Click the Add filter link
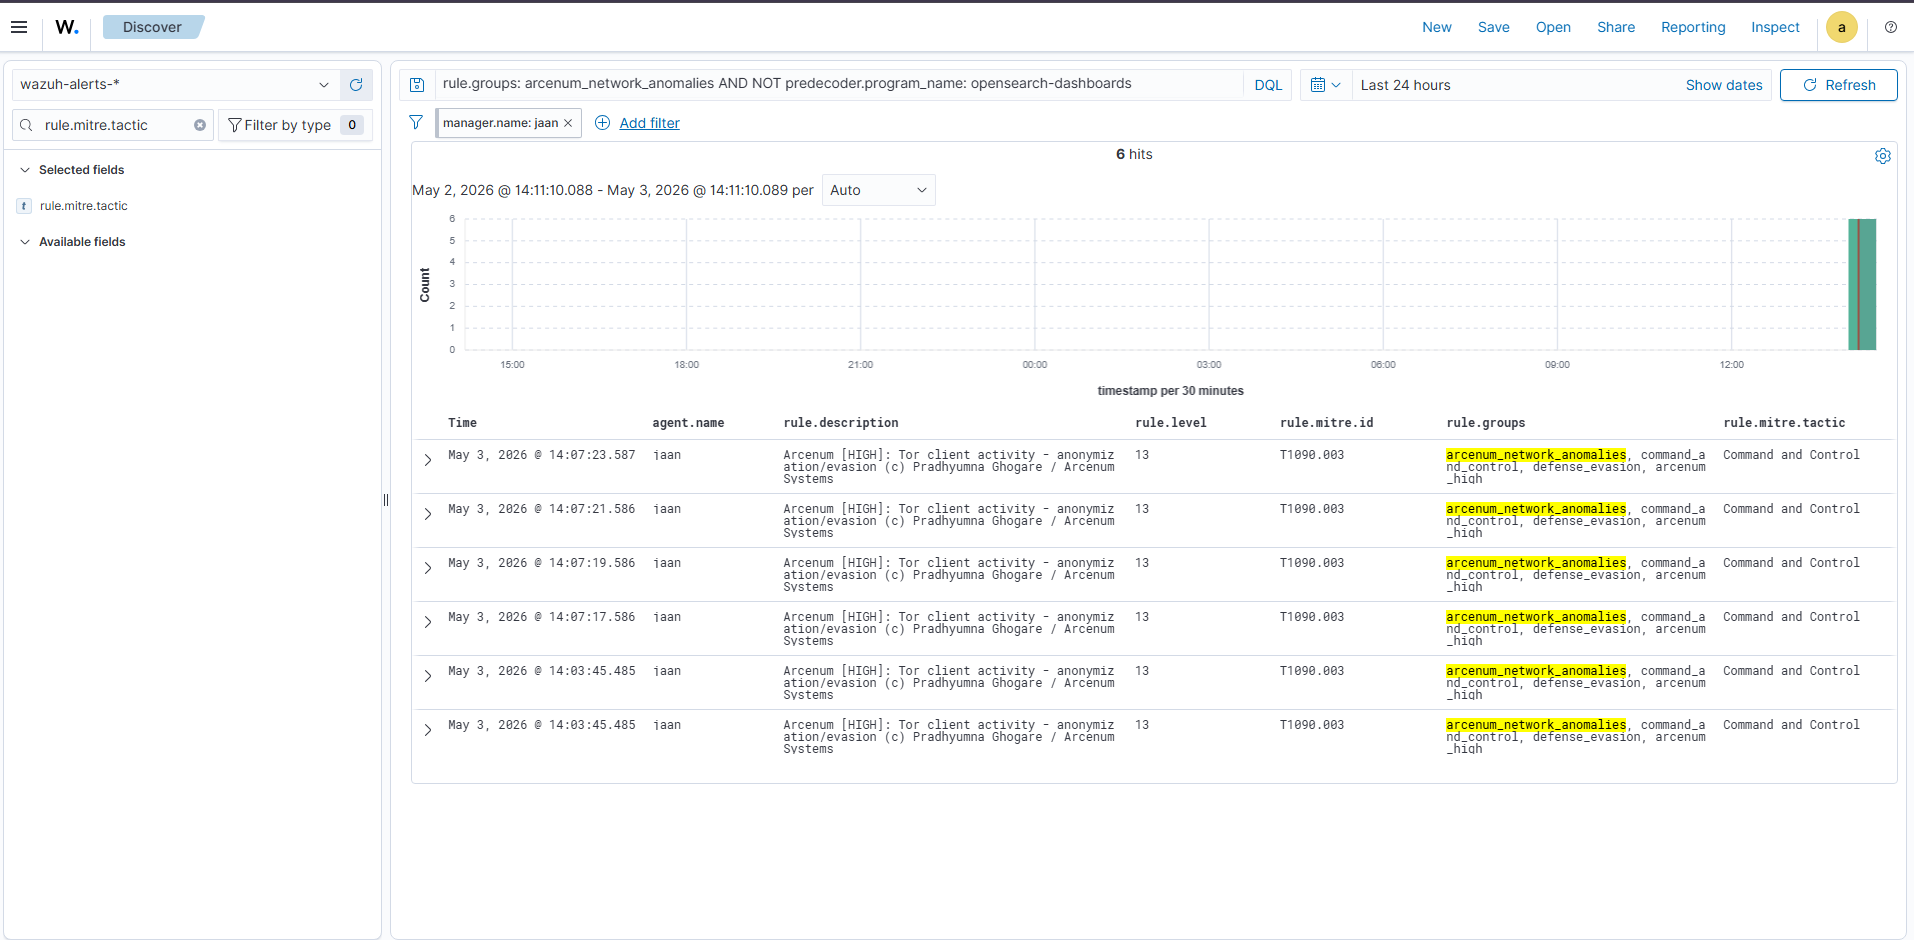The height and width of the screenshot is (940, 1914). pos(649,123)
